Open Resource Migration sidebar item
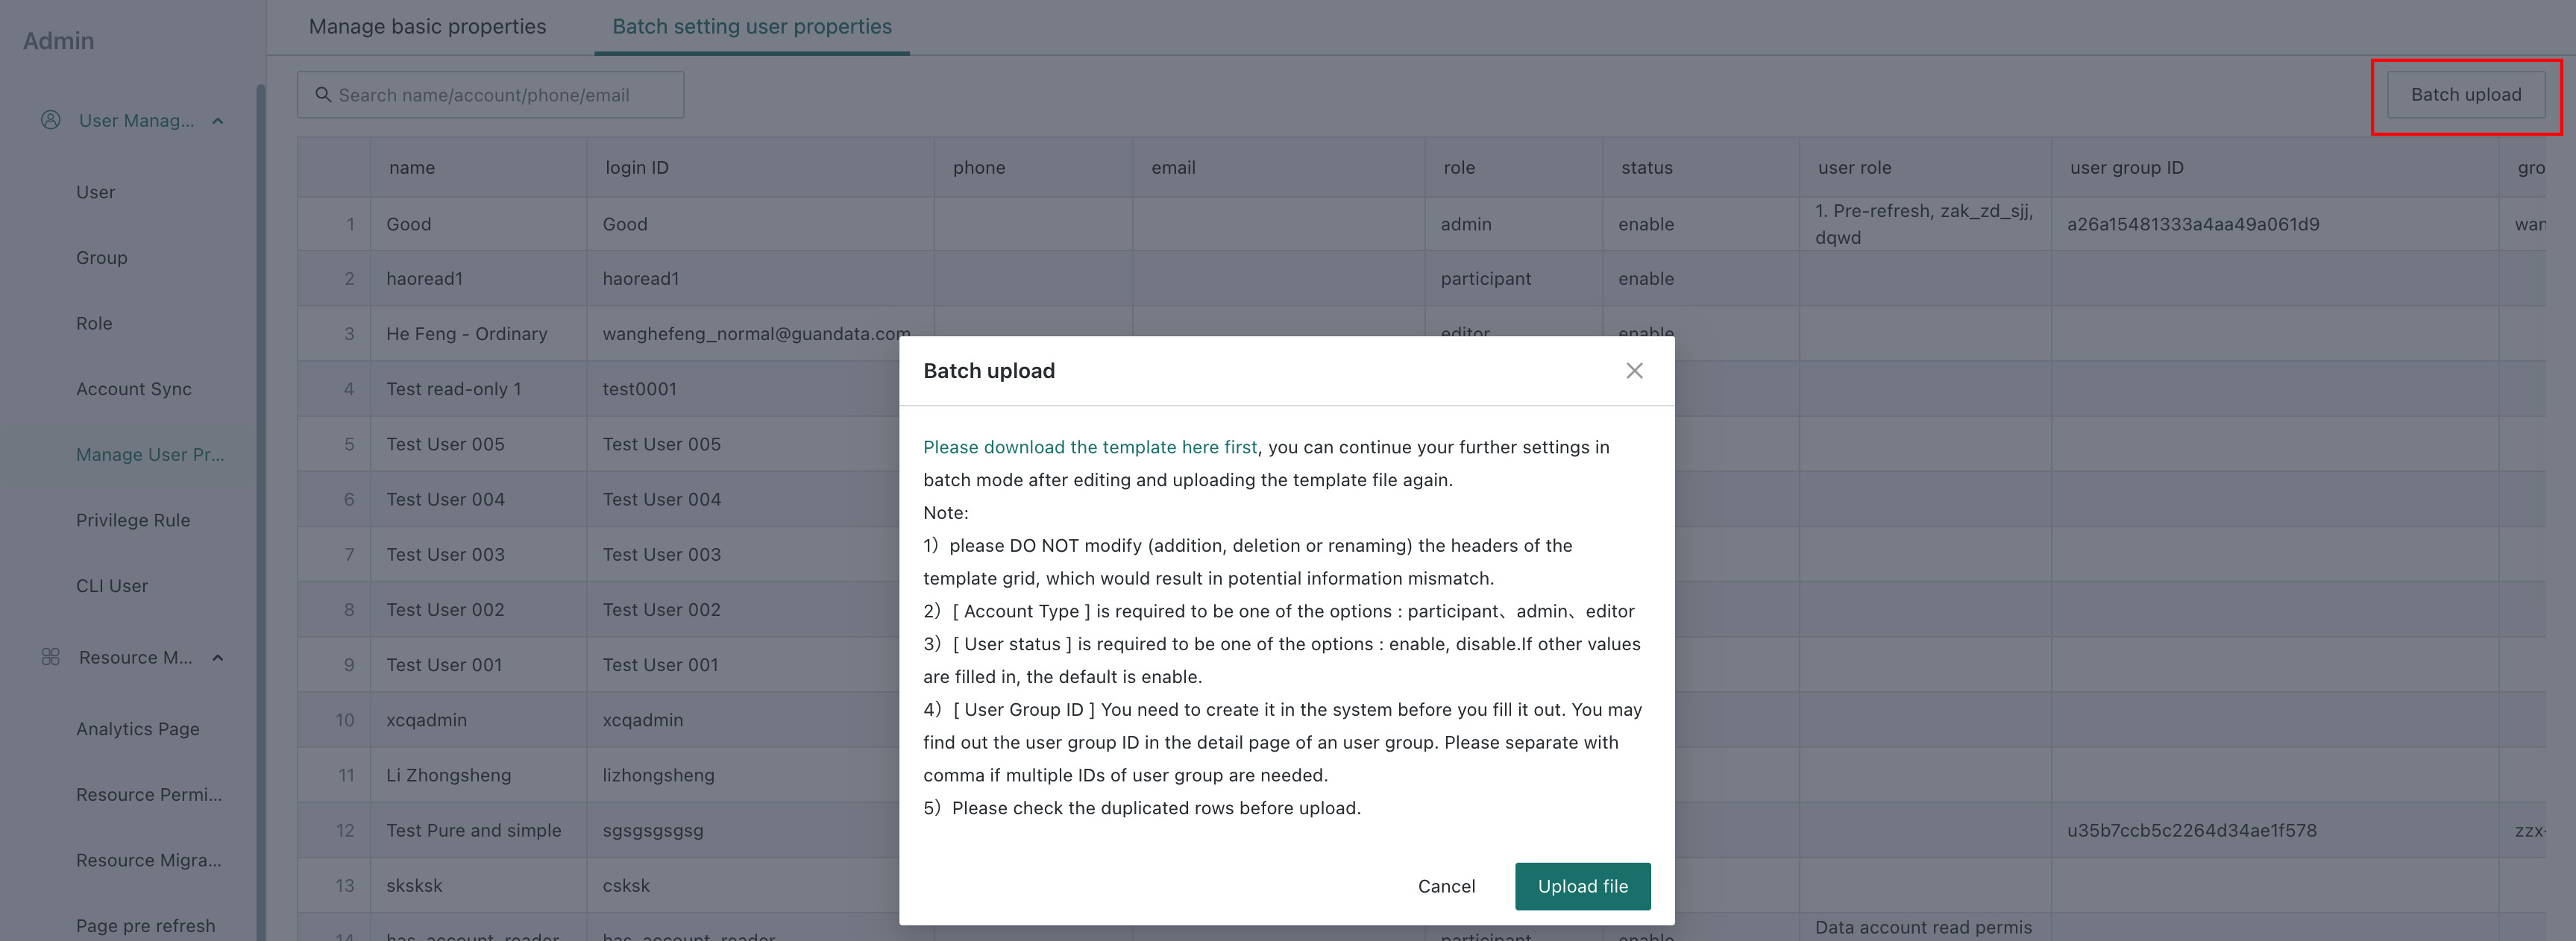The width and height of the screenshot is (2576, 941). pos(149,860)
